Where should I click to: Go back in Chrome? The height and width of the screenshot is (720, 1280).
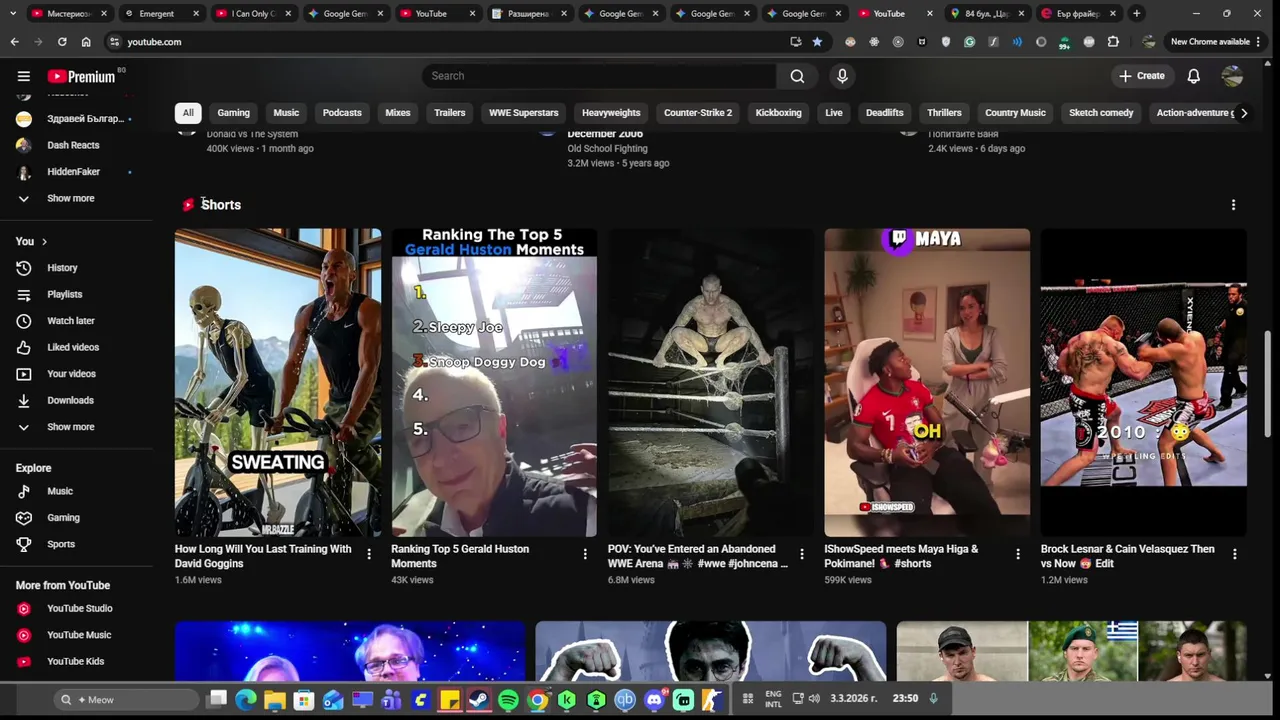[x=14, y=42]
